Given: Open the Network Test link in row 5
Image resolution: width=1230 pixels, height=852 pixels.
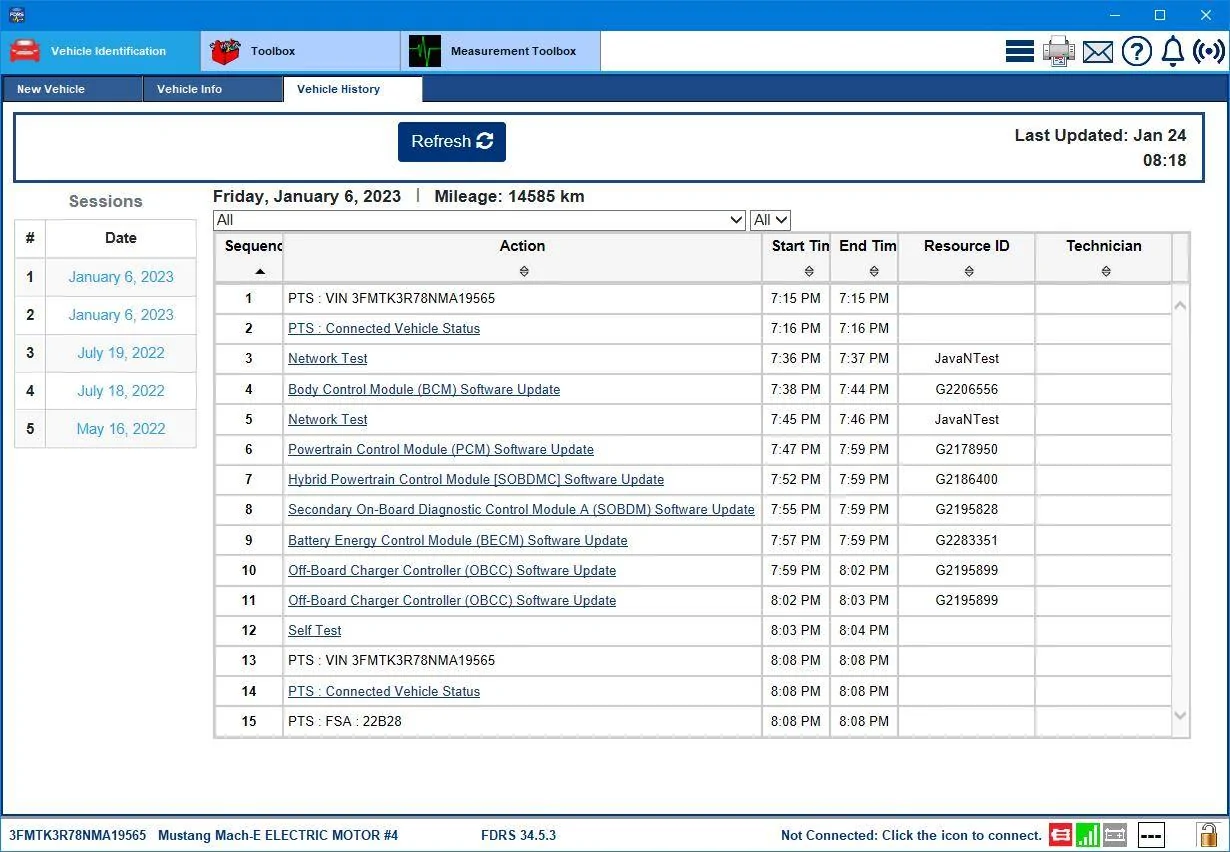Looking at the screenshot, I should [x=328, y=419].
